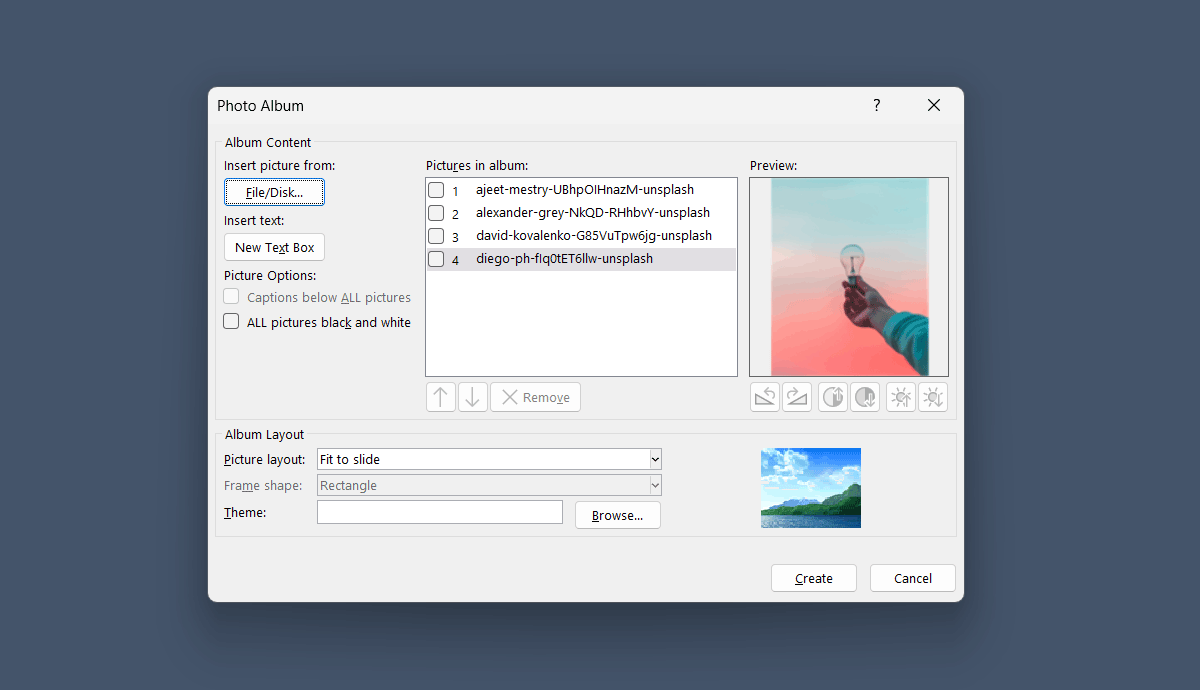The image size is (1200, 690).
Task: Check the david-kovalenko picture checkbox
Action: (x=436, y=235)
